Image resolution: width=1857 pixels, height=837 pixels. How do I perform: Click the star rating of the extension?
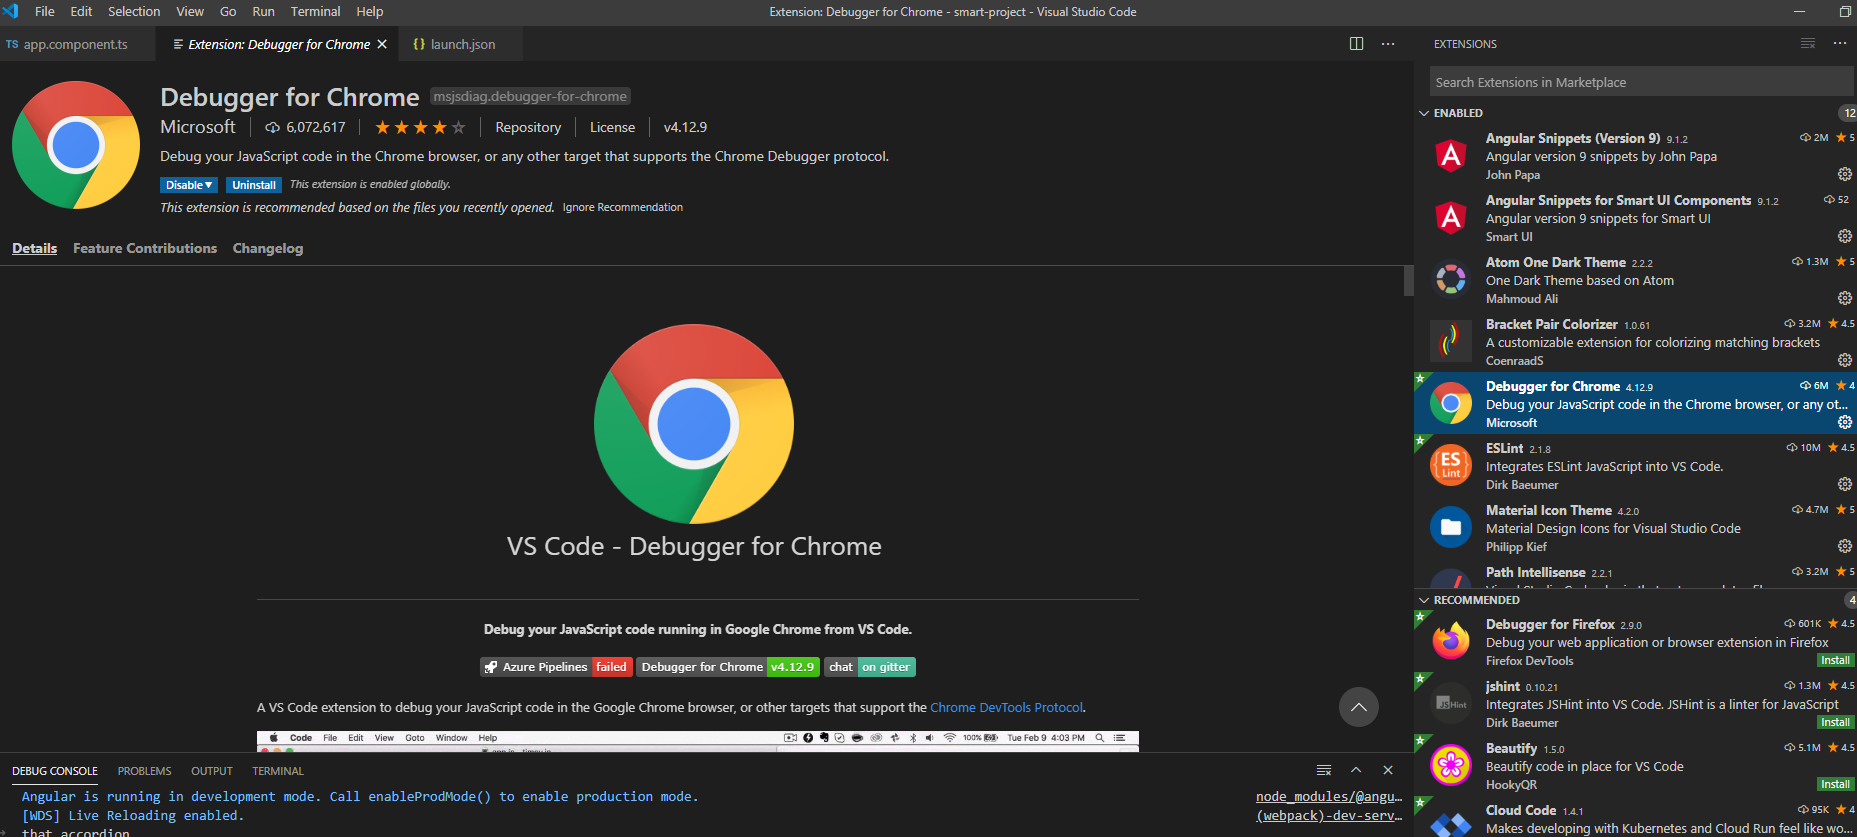420,127
